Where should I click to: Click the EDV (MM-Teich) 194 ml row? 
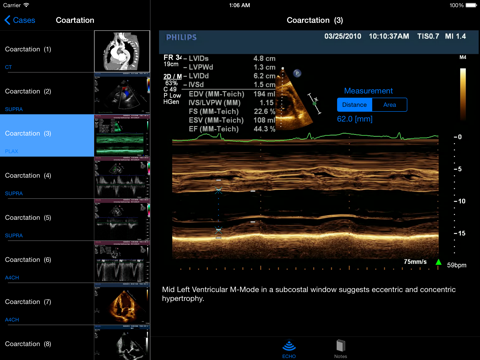click(232, 94)
